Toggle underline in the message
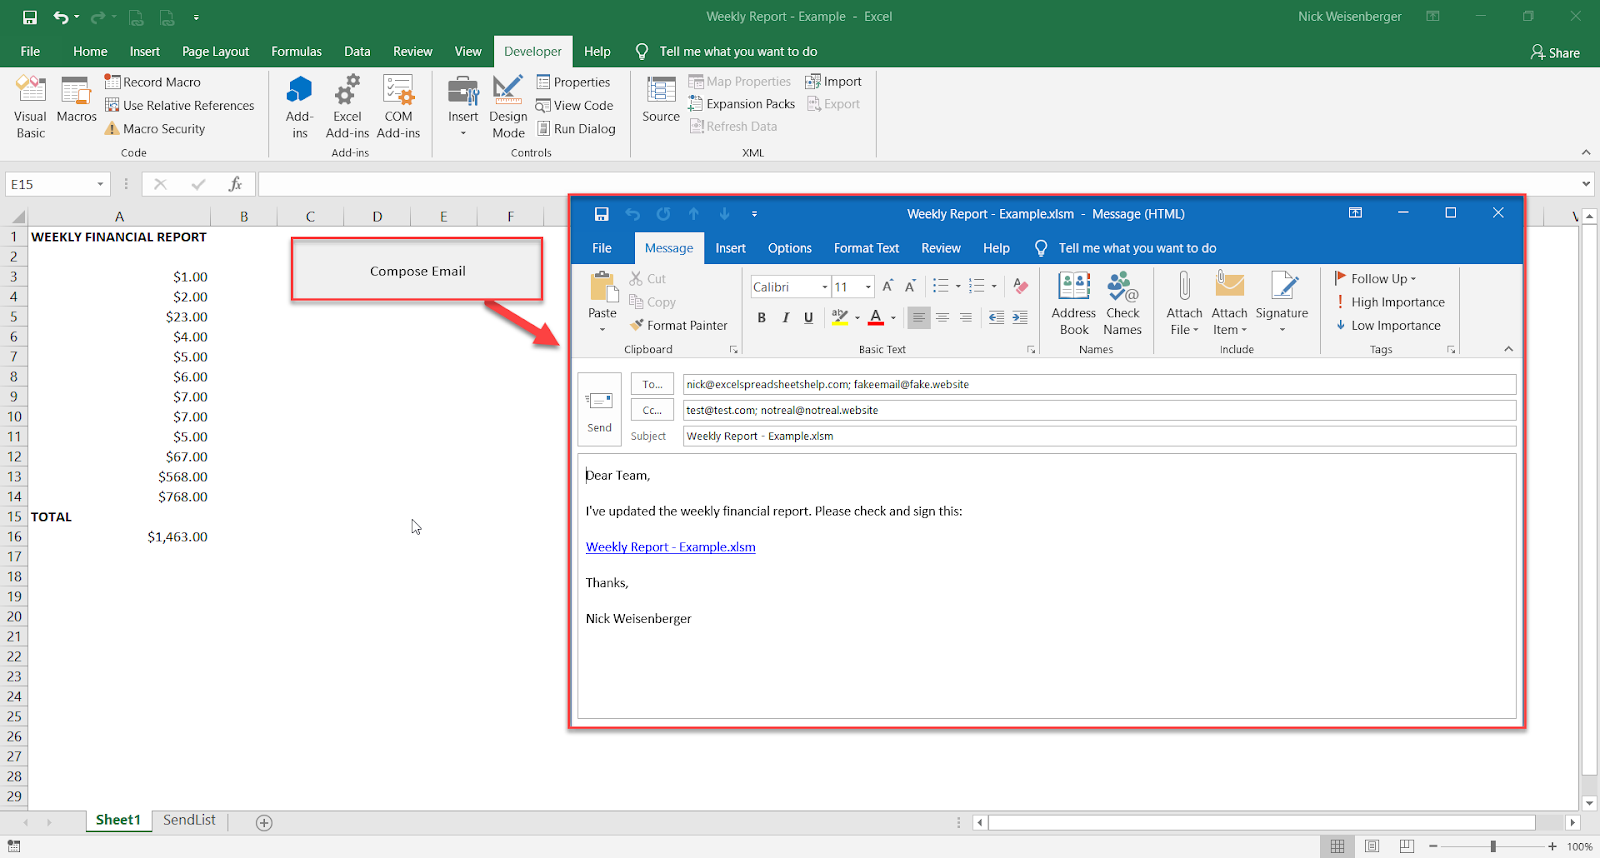This screenshot has height=858, width=1600. (808, 317)
